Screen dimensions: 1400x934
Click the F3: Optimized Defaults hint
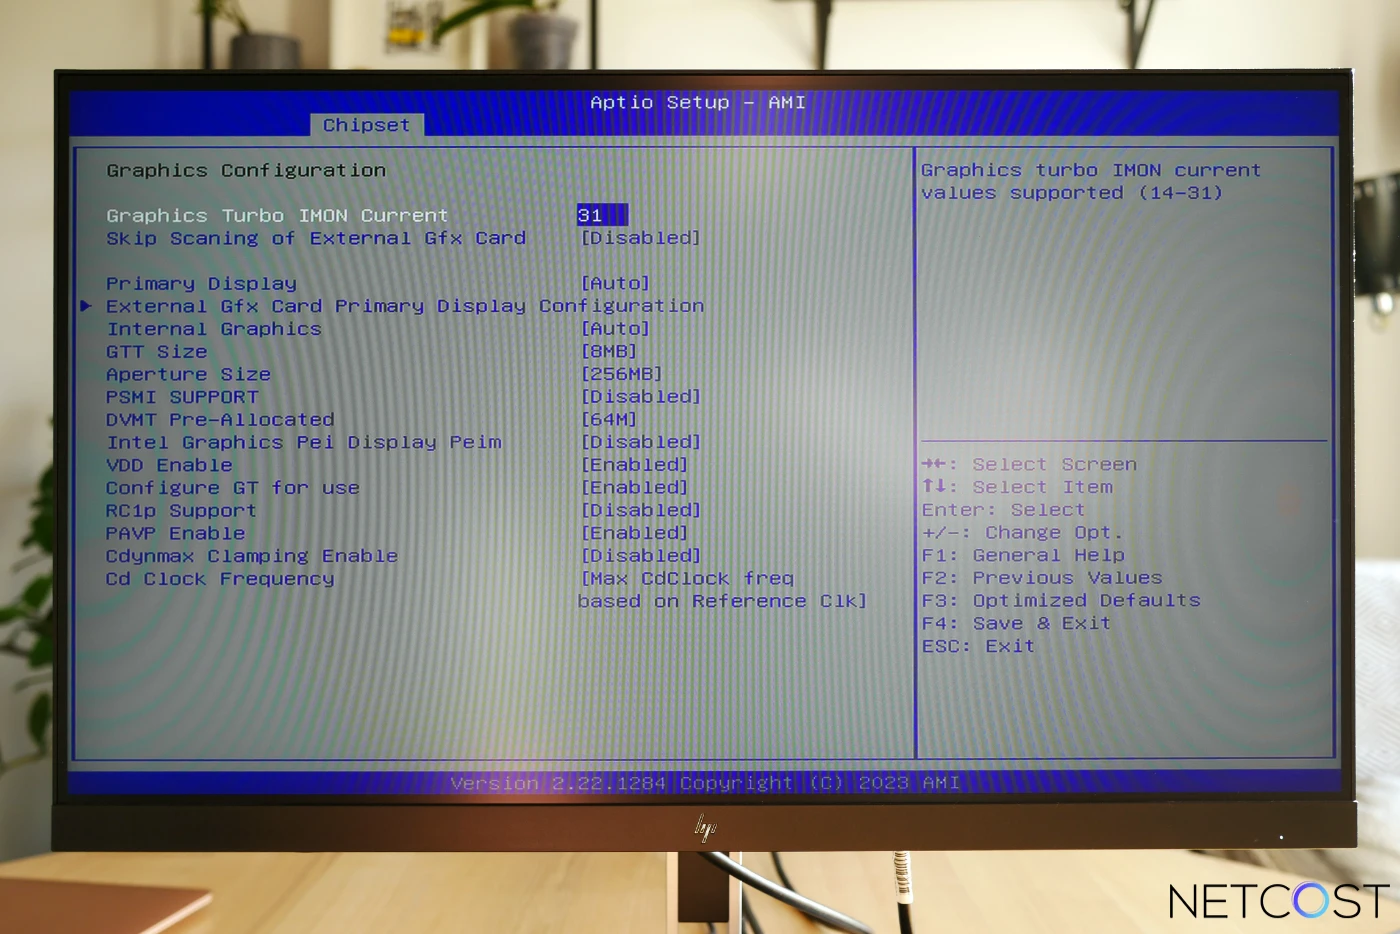(x=1061, y=601)
